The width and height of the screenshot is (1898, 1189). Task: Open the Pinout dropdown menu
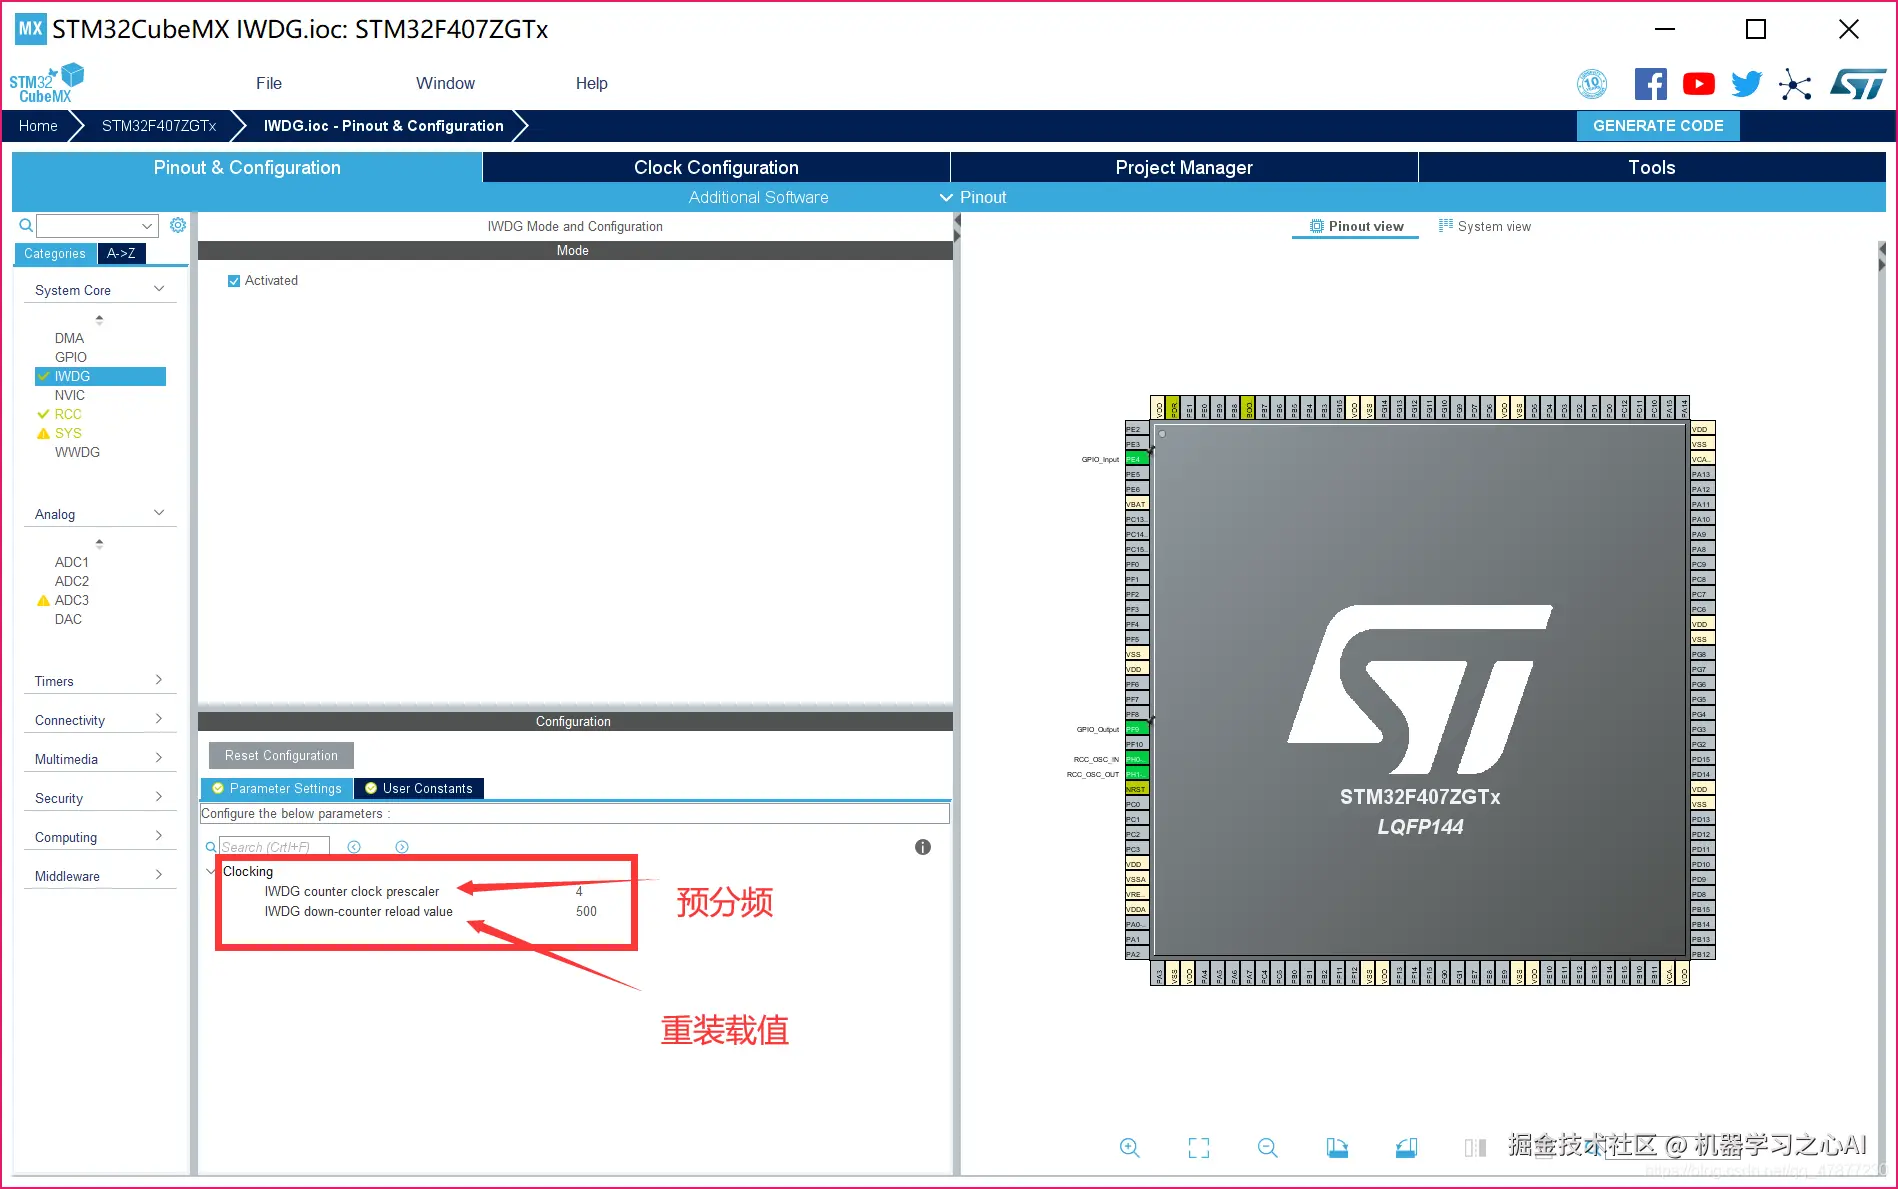coord(973,197)
